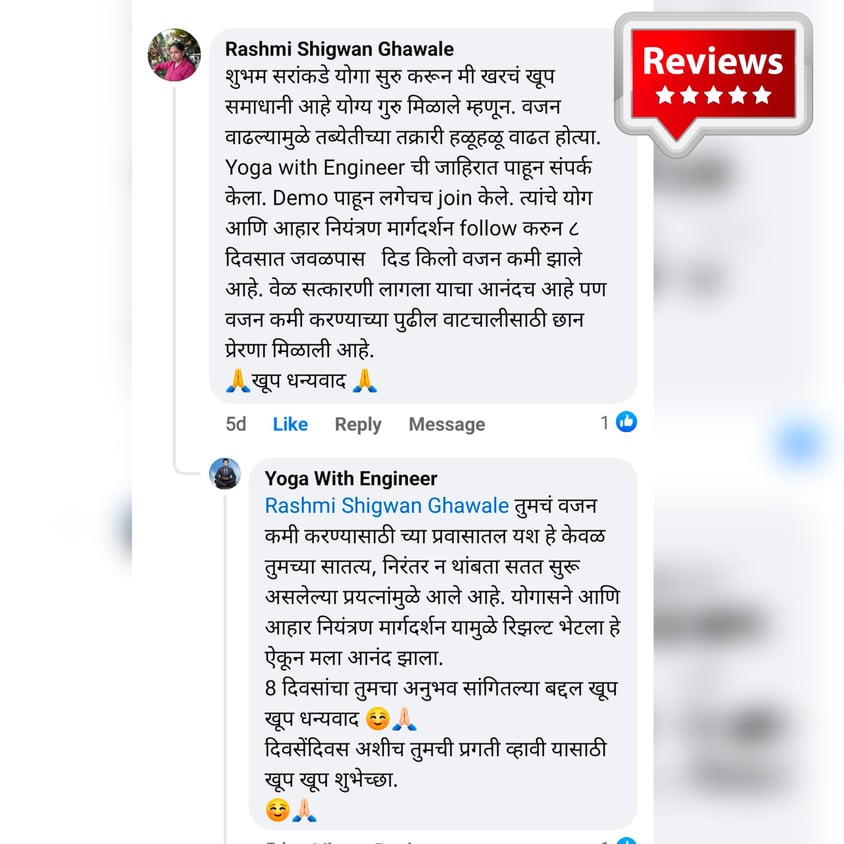Viewport: 844px width, 844px height.
Task: Click the folded hands emoji after खूप धन्यवाद
Action: click(364, 381)
